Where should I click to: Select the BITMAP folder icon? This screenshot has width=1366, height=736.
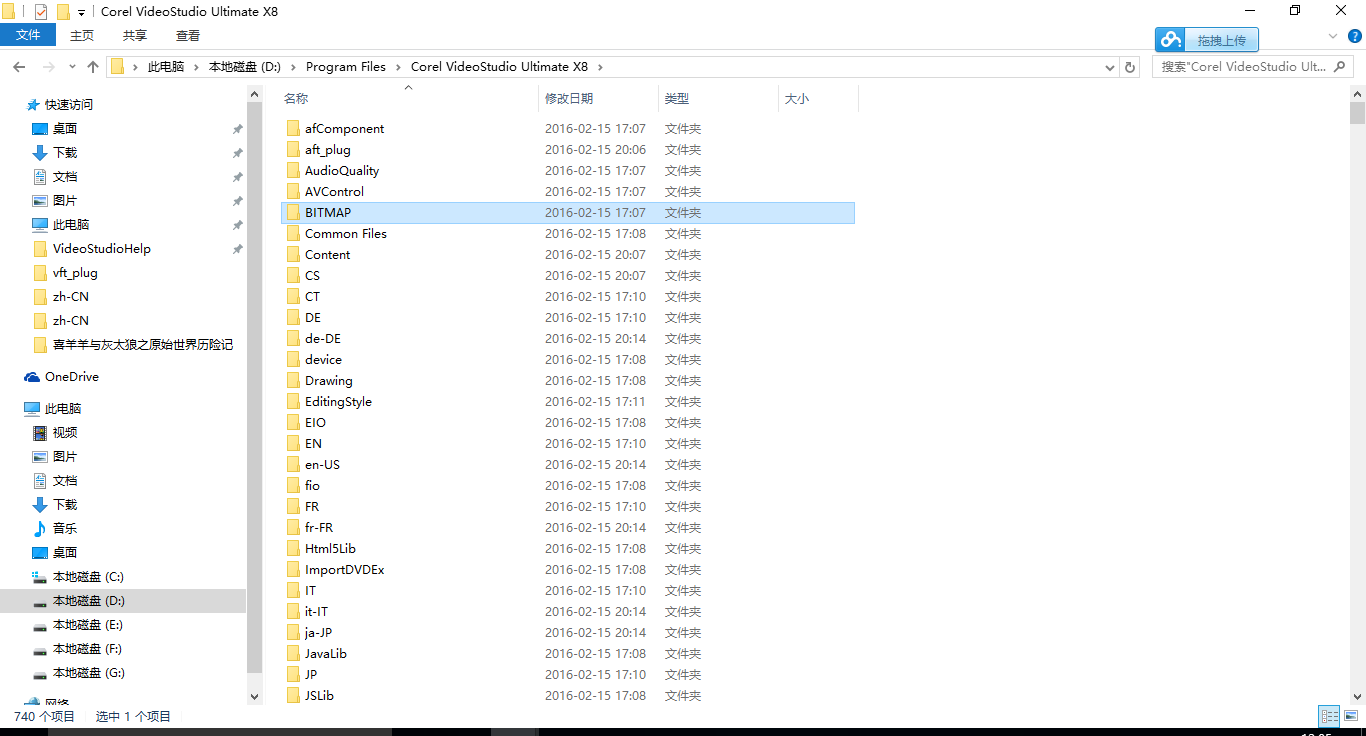click(x=293, y=212)
